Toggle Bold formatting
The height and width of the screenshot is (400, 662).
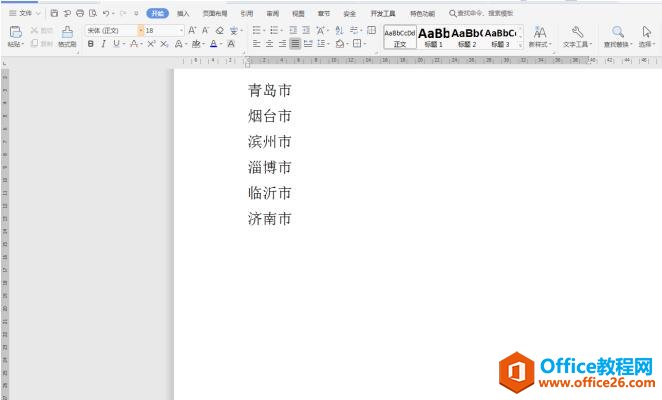(91, 44)
